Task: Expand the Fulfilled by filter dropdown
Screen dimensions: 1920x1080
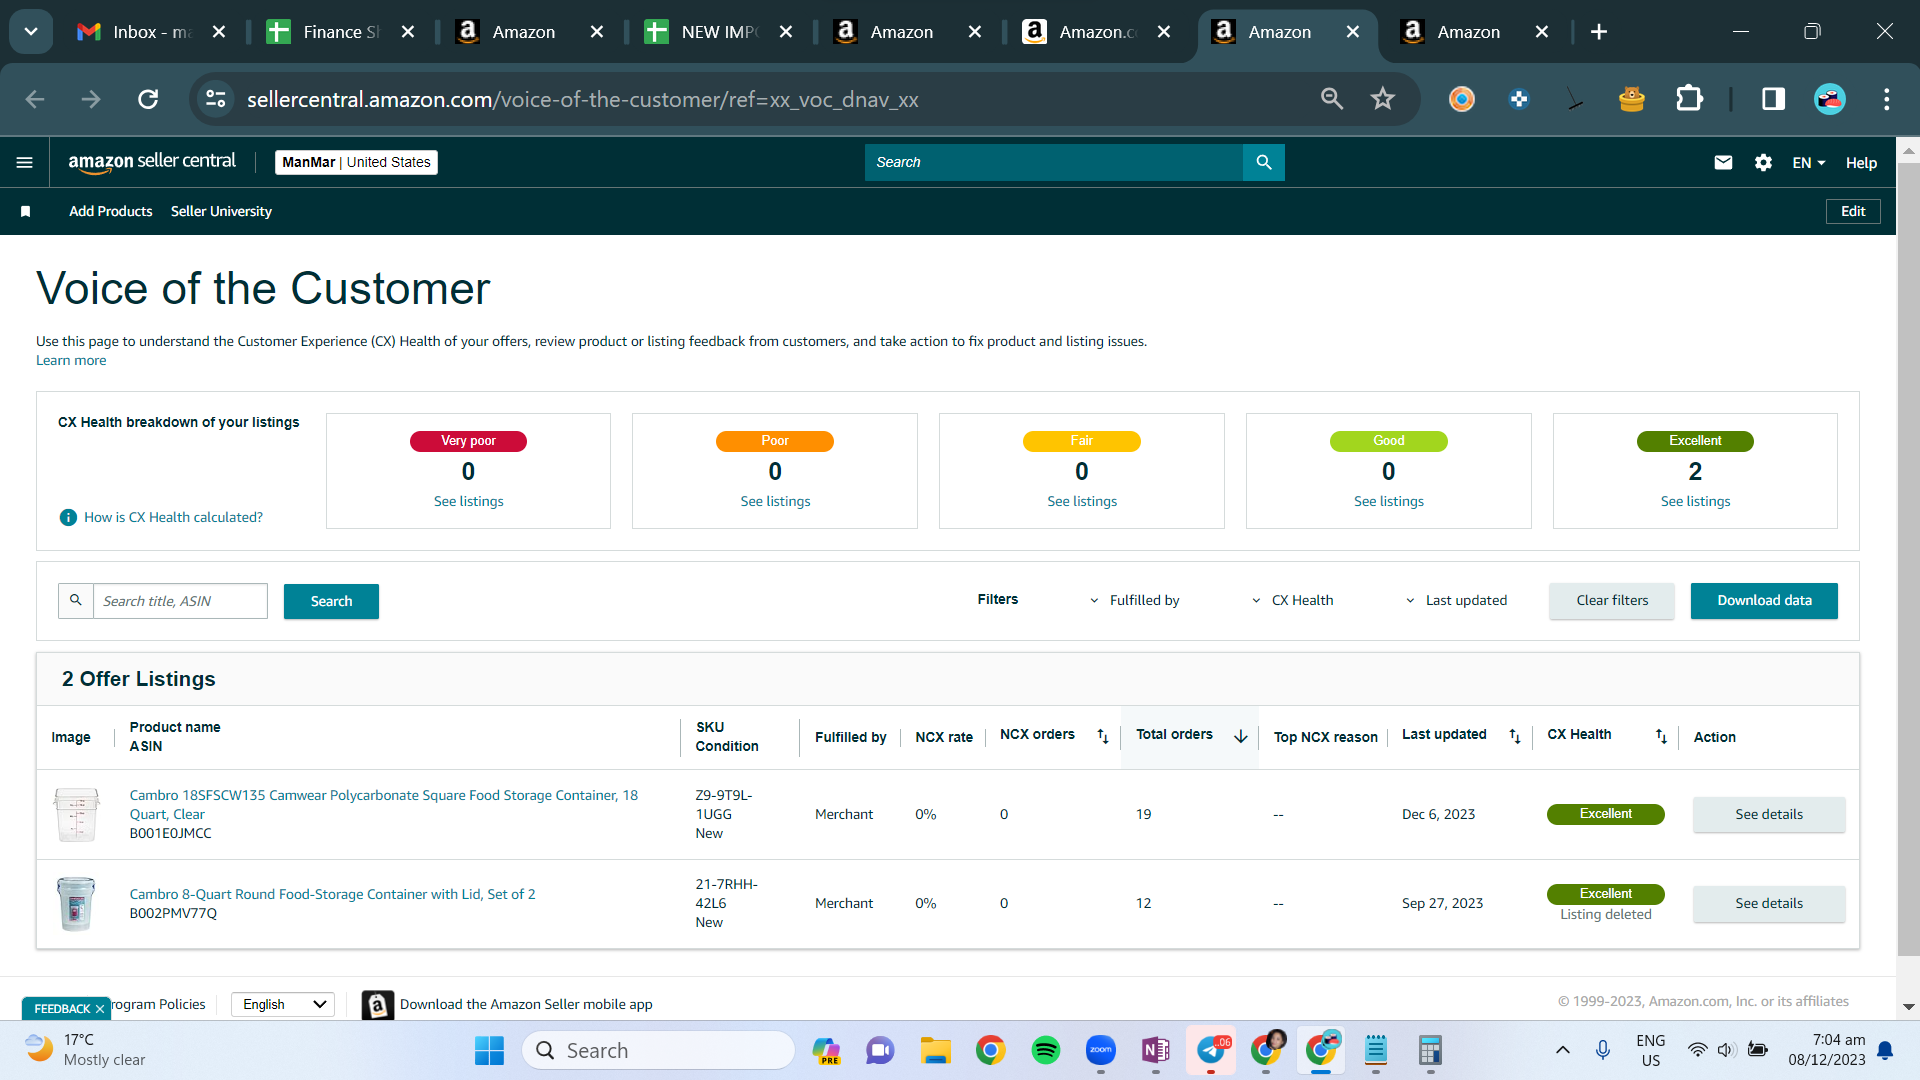Action: point(1134,600)
